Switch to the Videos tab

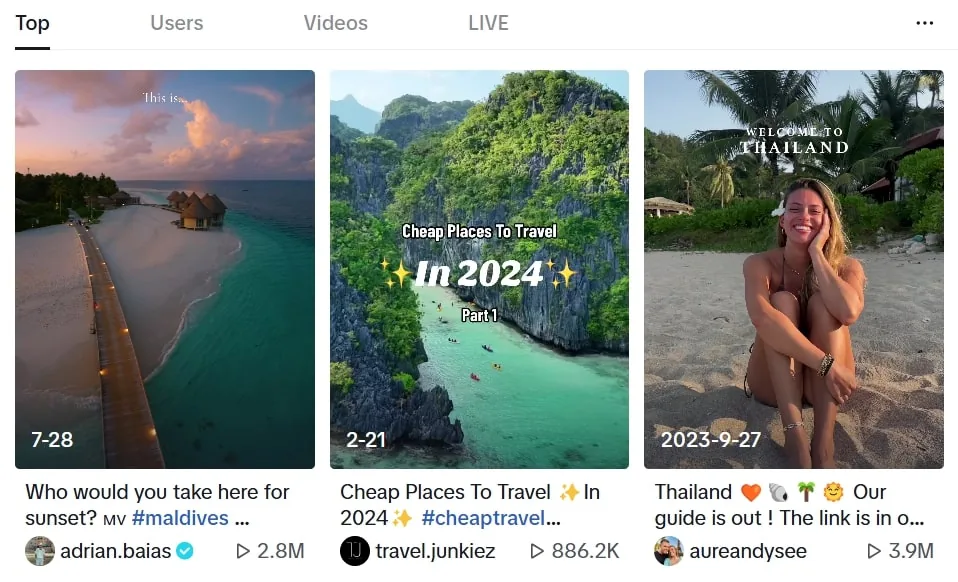(334, 22)
